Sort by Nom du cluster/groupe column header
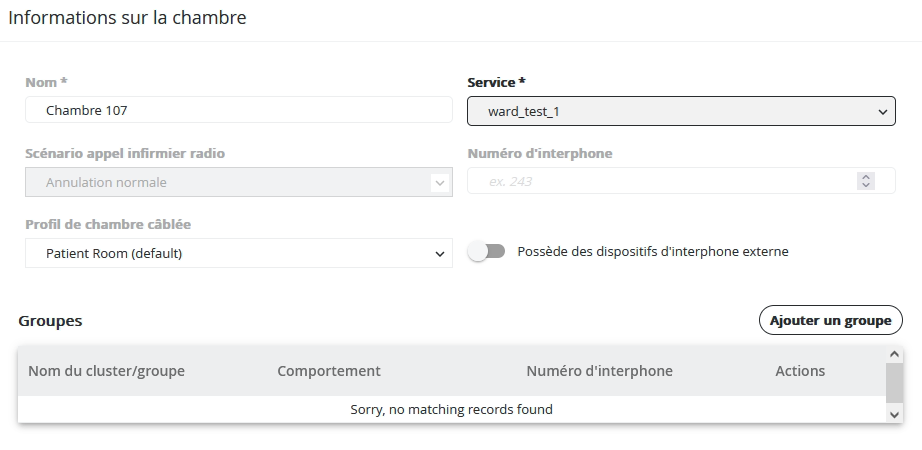The height and width of the screenshot is (450, 922). coord(106,371)
